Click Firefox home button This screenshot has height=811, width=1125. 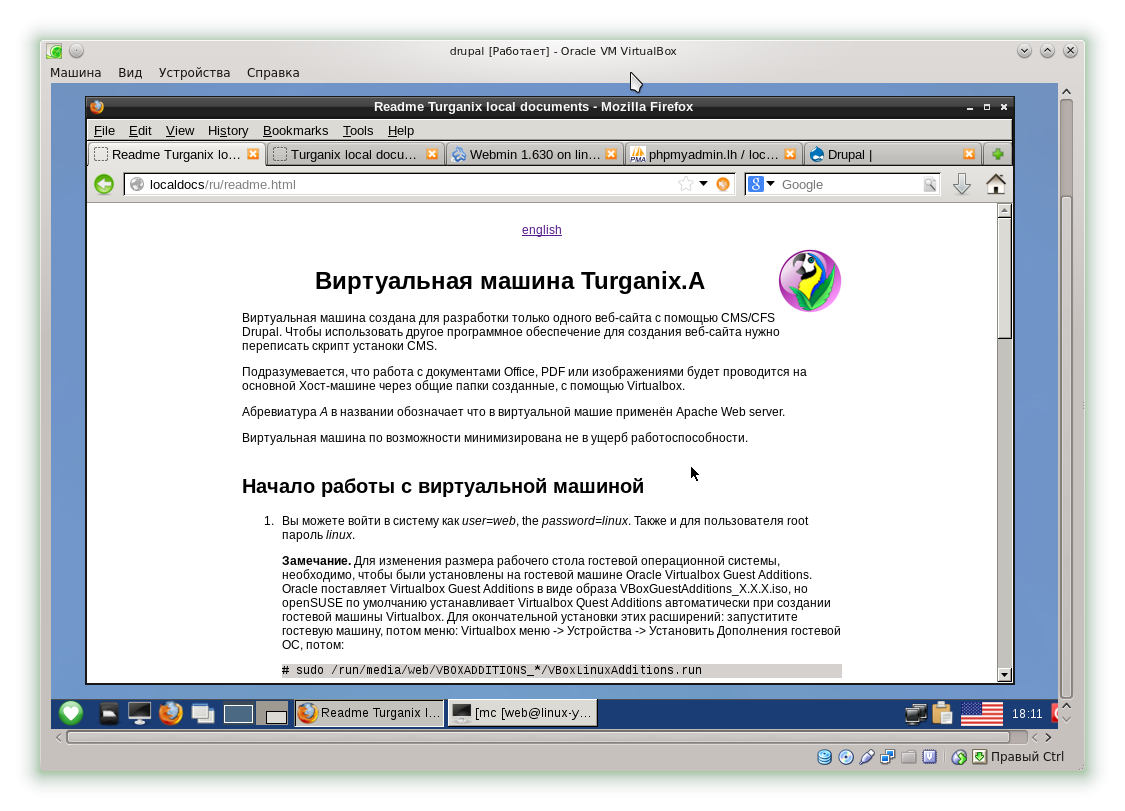pos(996,184)
